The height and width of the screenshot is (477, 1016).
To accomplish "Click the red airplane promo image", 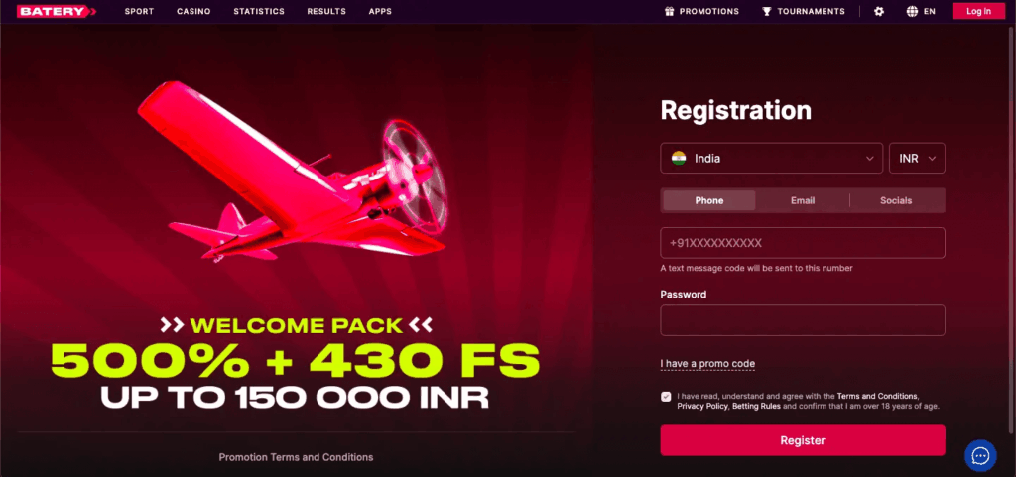I will click(x=292, y=170).
